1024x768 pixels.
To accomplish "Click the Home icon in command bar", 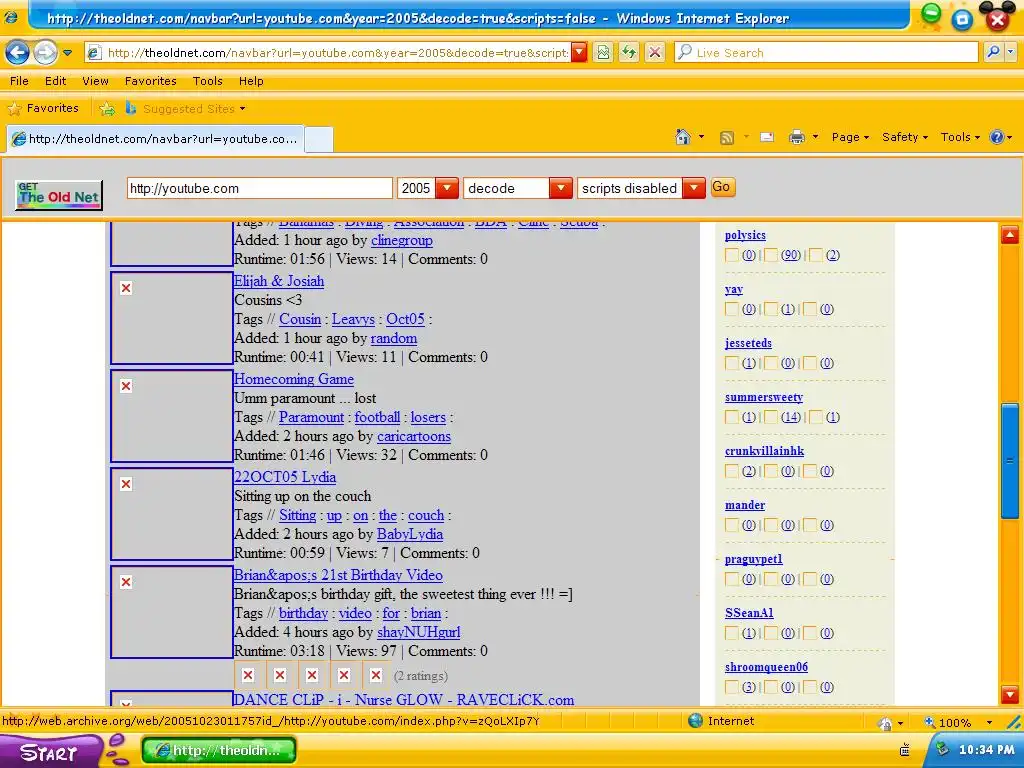I will click(x=683, y=137).
